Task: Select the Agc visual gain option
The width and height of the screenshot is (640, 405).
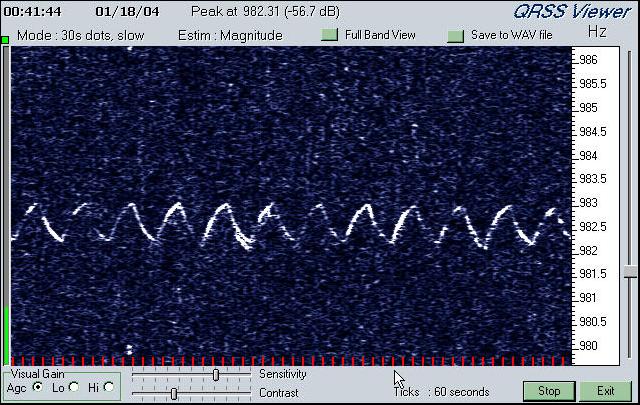Action: click(x=38, y=387)
